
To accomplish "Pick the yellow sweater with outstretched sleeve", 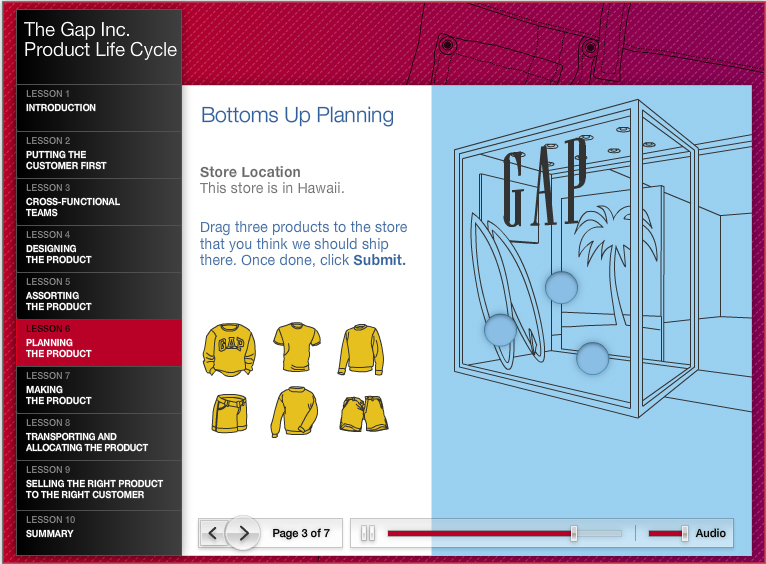I will (x=295, y=411).
